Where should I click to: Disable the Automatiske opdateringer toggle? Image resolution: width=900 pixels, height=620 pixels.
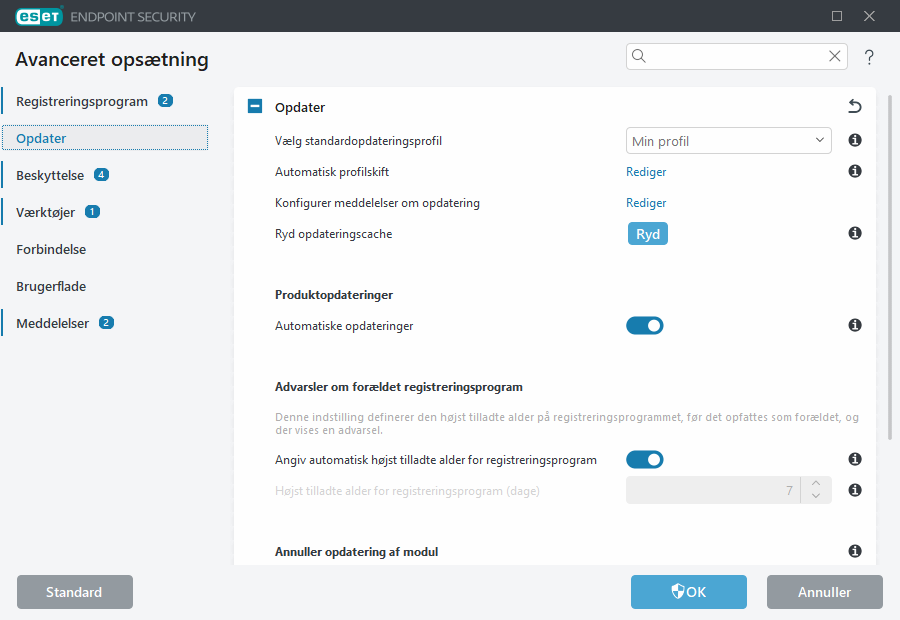[x=645, y=325]
